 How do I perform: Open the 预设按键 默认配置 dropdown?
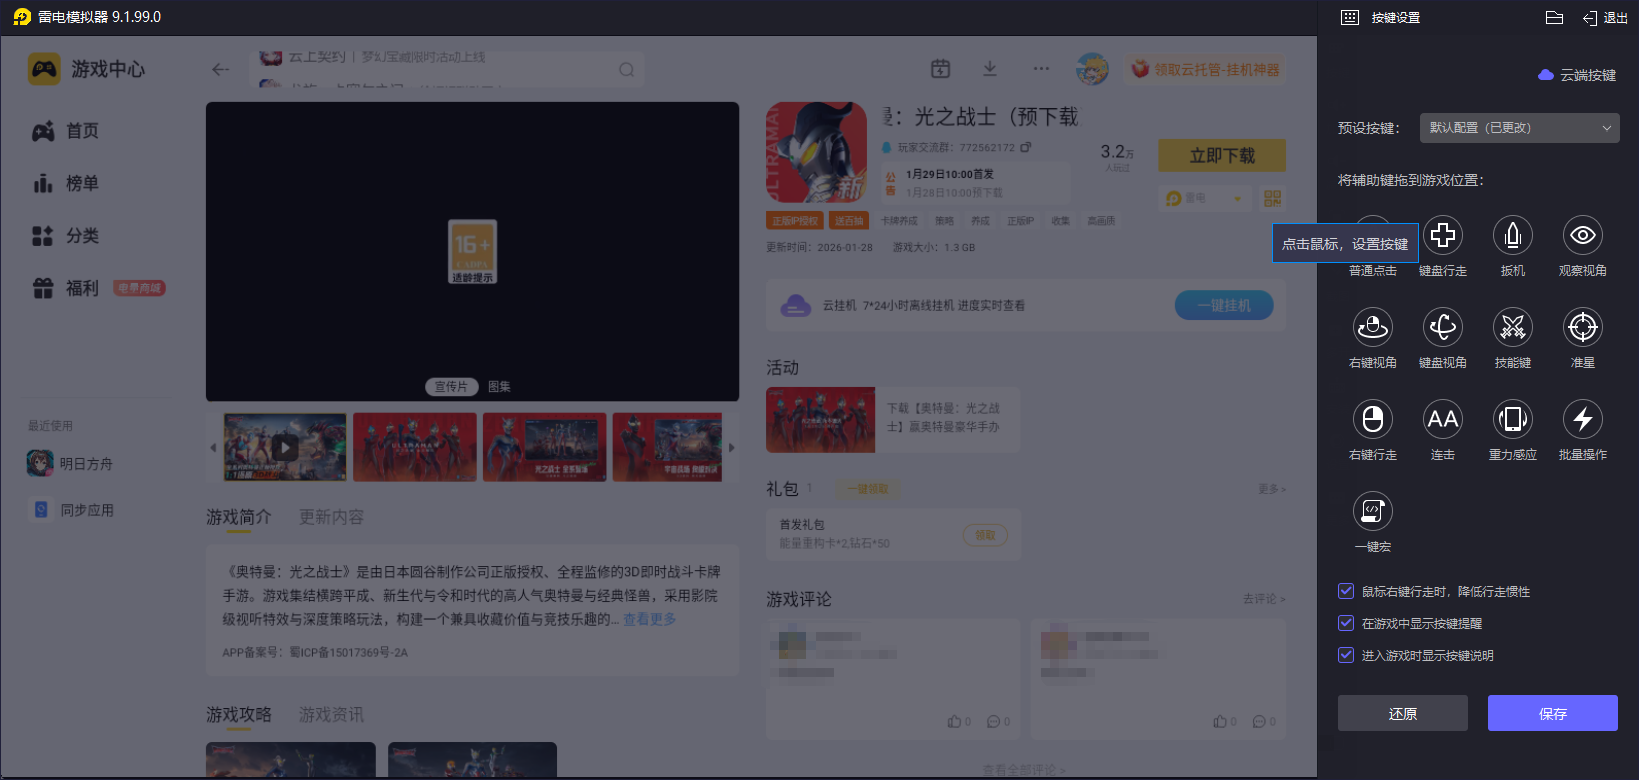point(1518,128)
